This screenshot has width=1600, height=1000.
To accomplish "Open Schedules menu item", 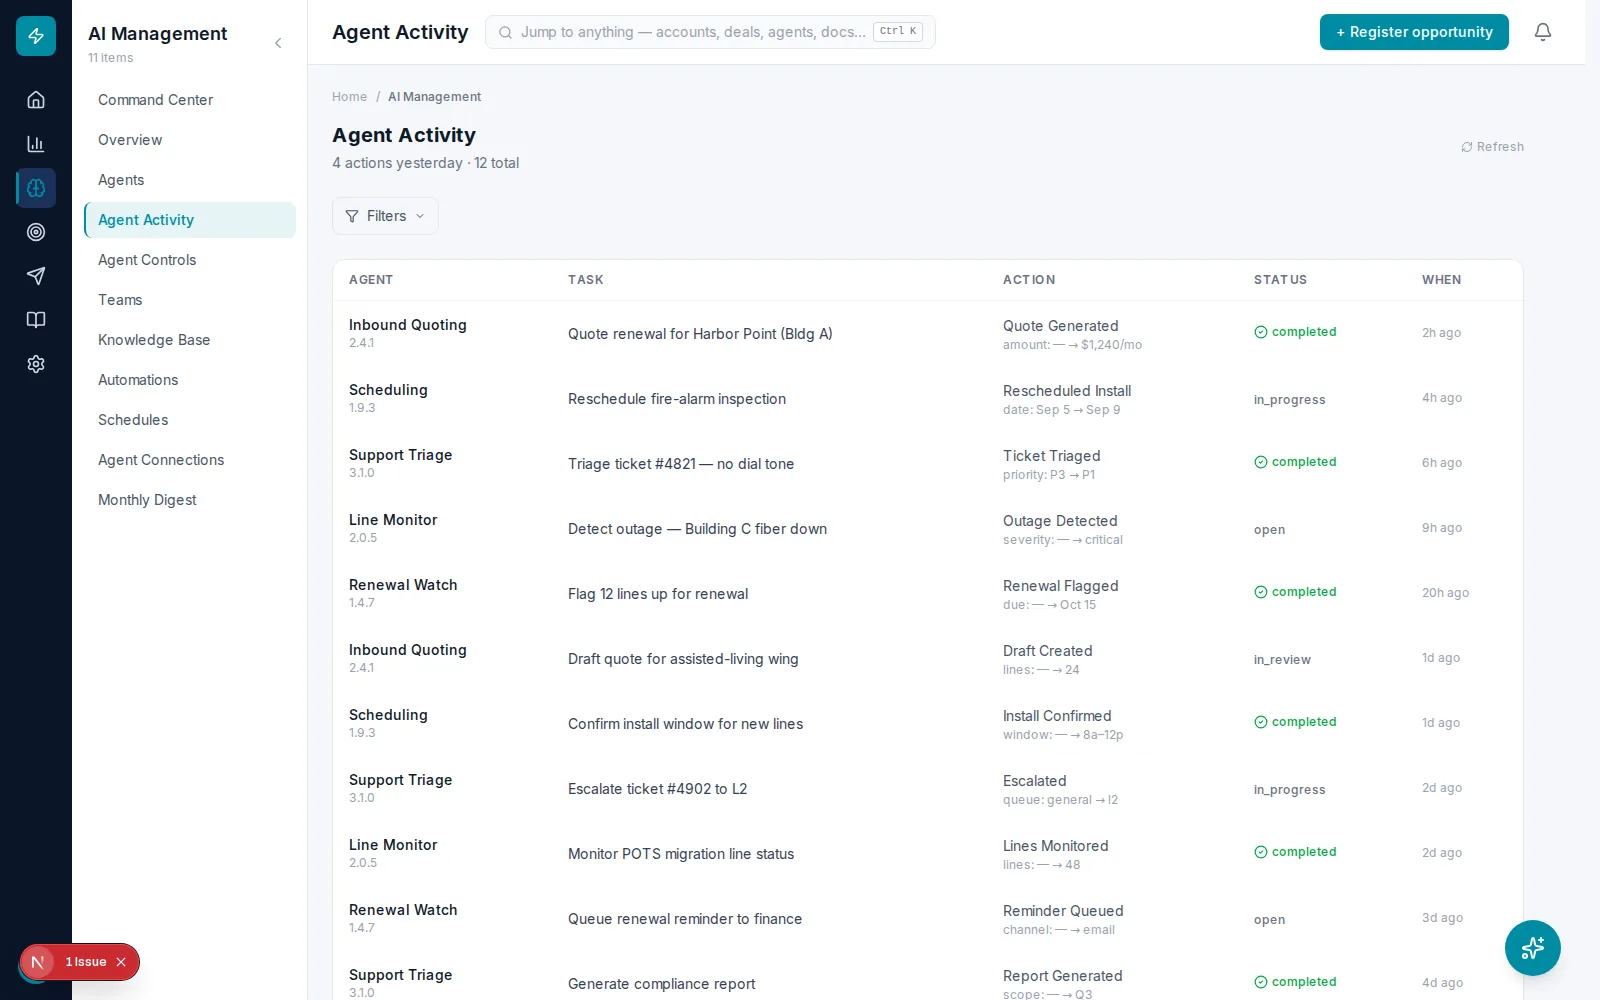I will pos(190,420).
